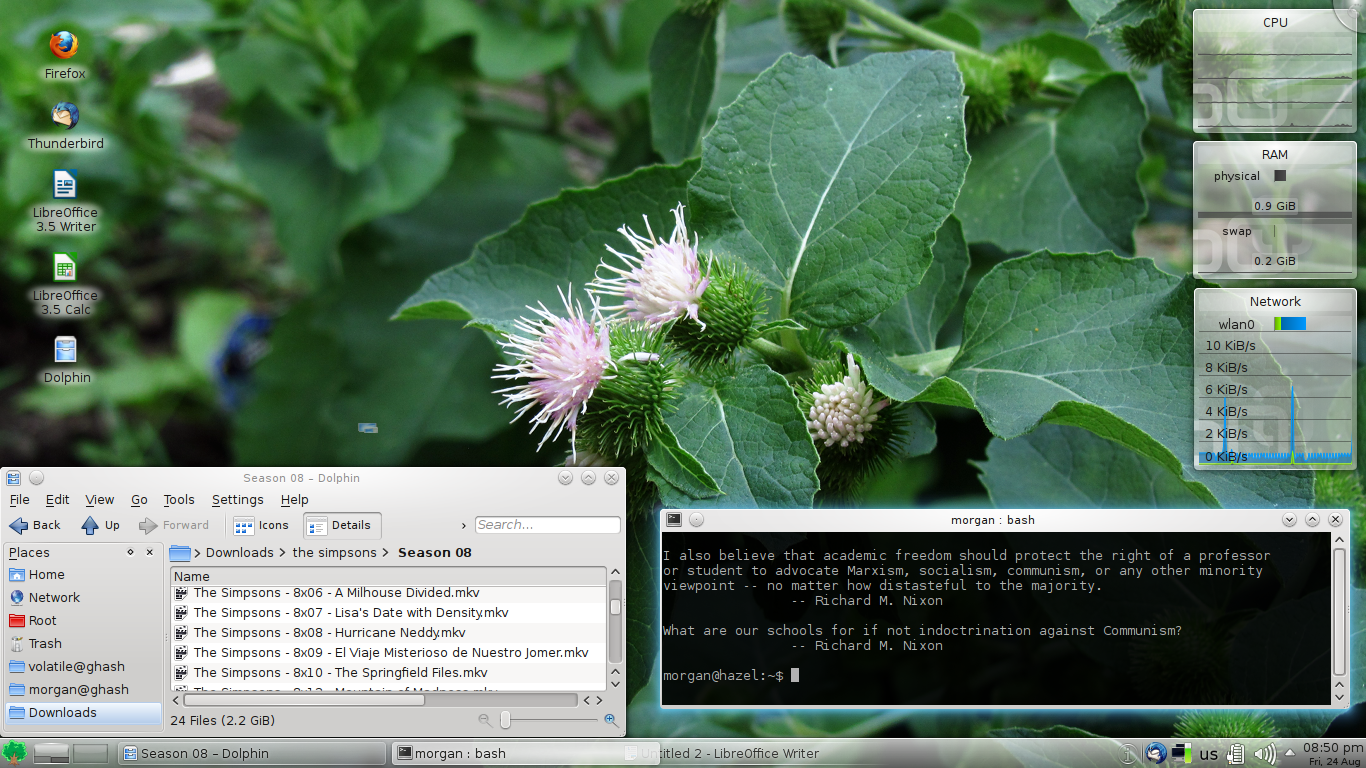Click Dolphin's vertical scrollbar handle
The width and height of the screenshot is (1366, 768).
click(x=616, y=606)
